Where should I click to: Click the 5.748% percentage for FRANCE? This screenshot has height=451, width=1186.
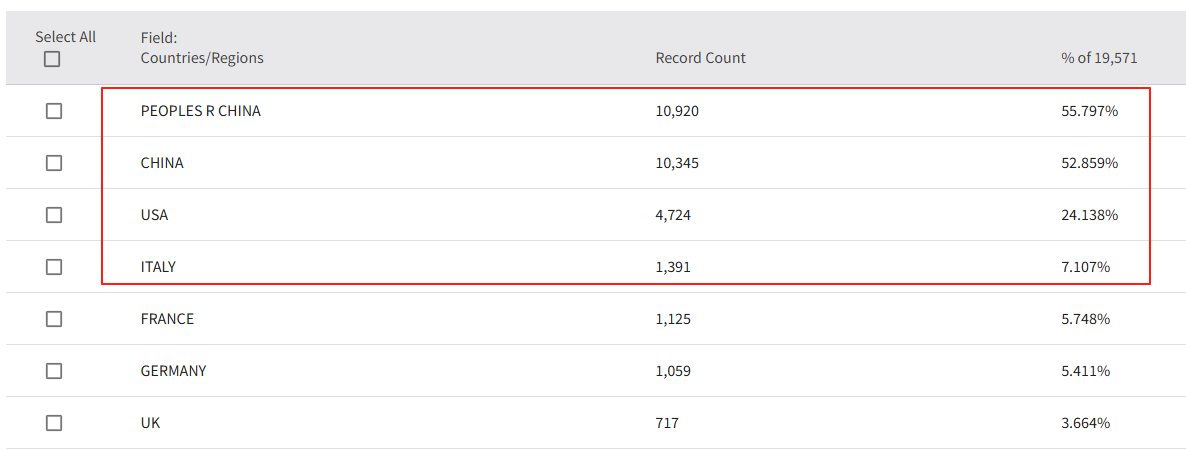(1085, 319)
